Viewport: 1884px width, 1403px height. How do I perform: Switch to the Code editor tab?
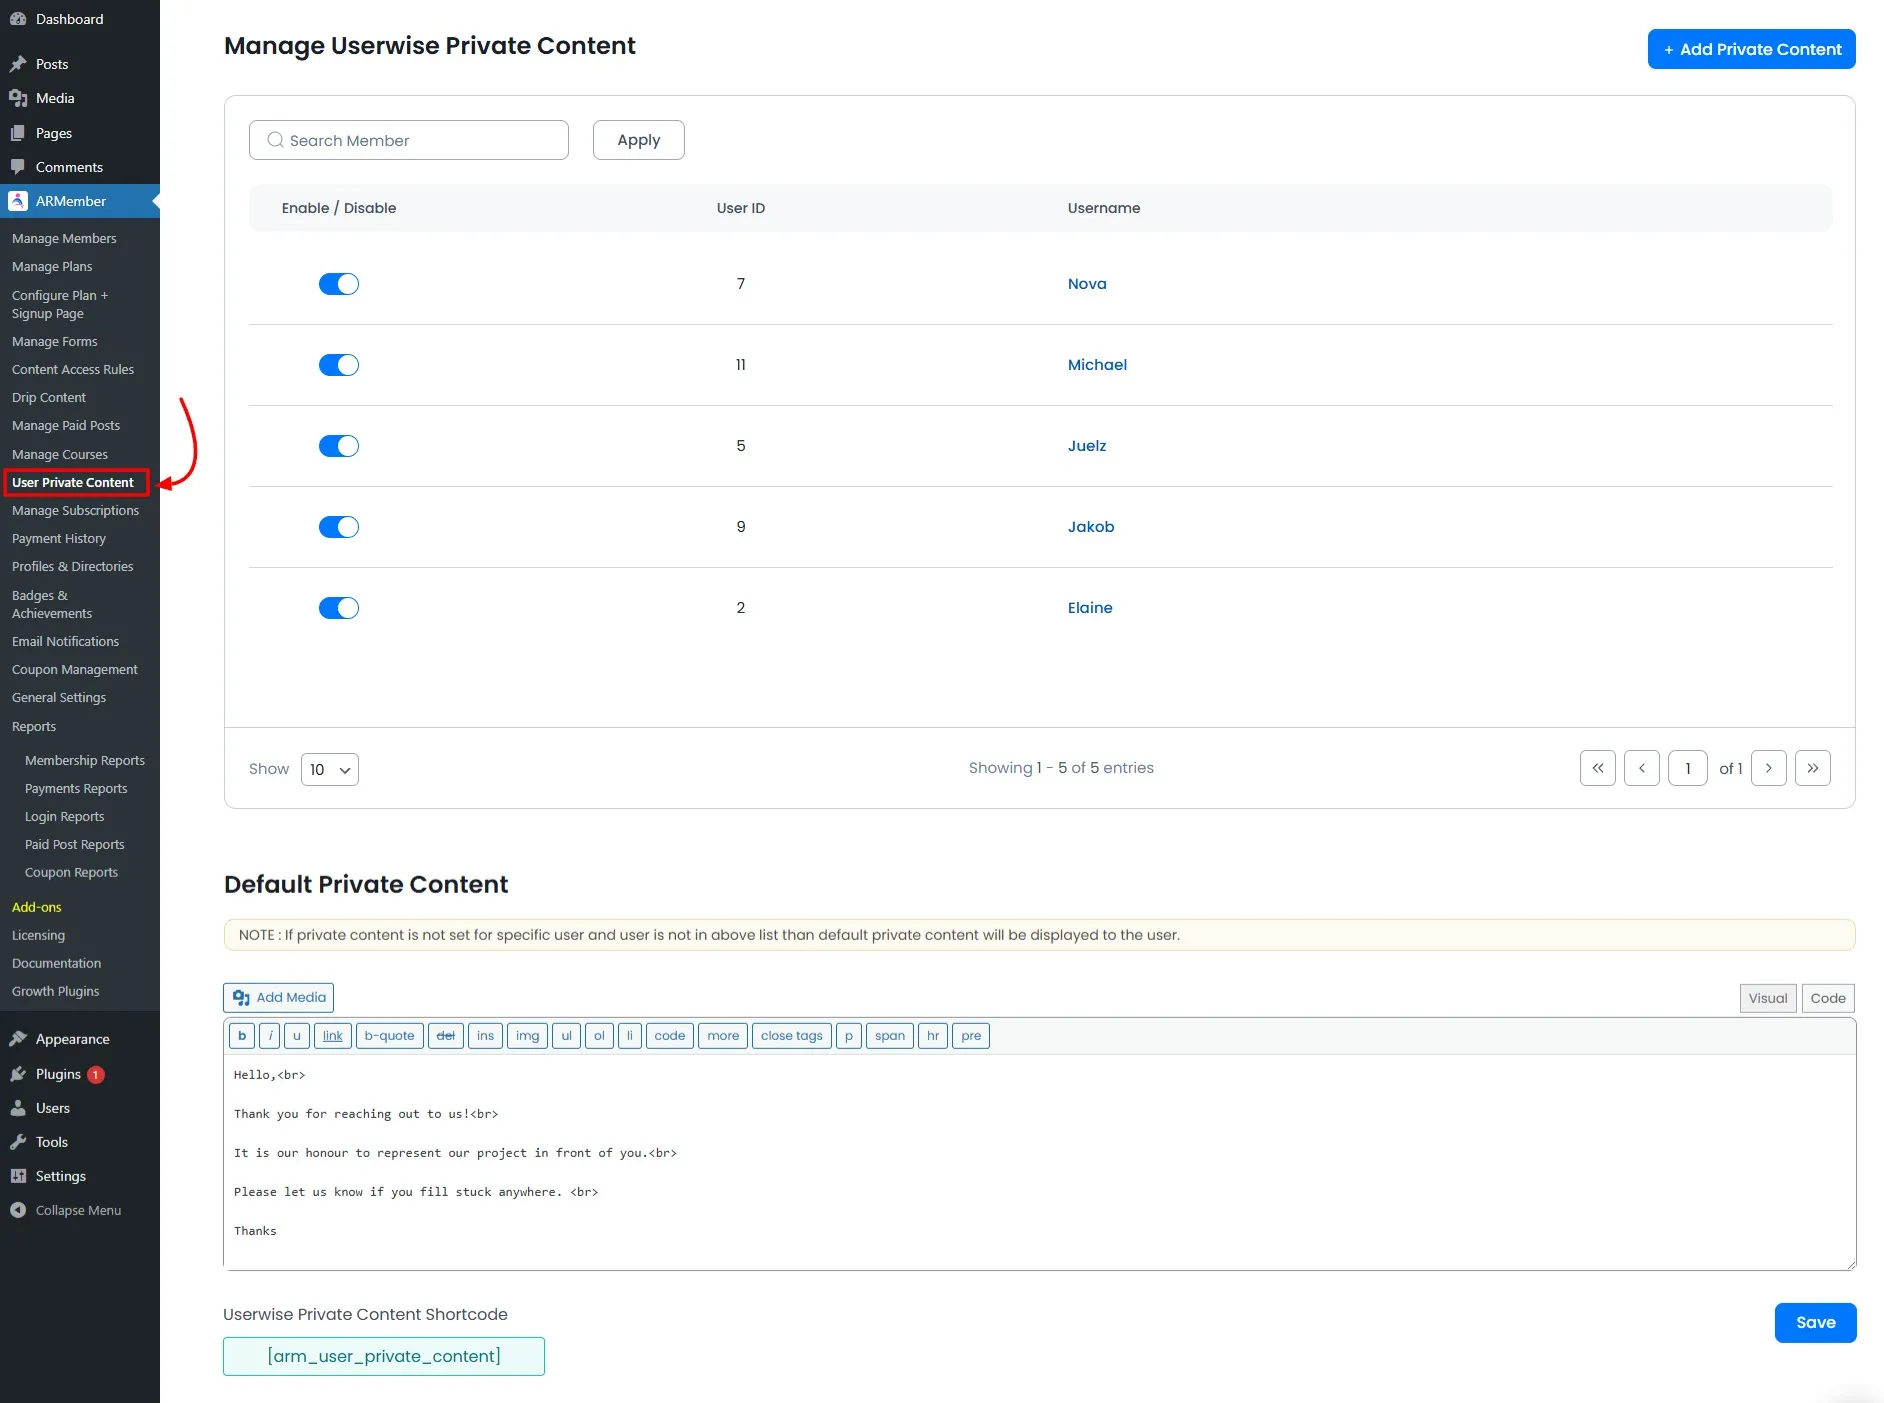[x=1828, y=997]
